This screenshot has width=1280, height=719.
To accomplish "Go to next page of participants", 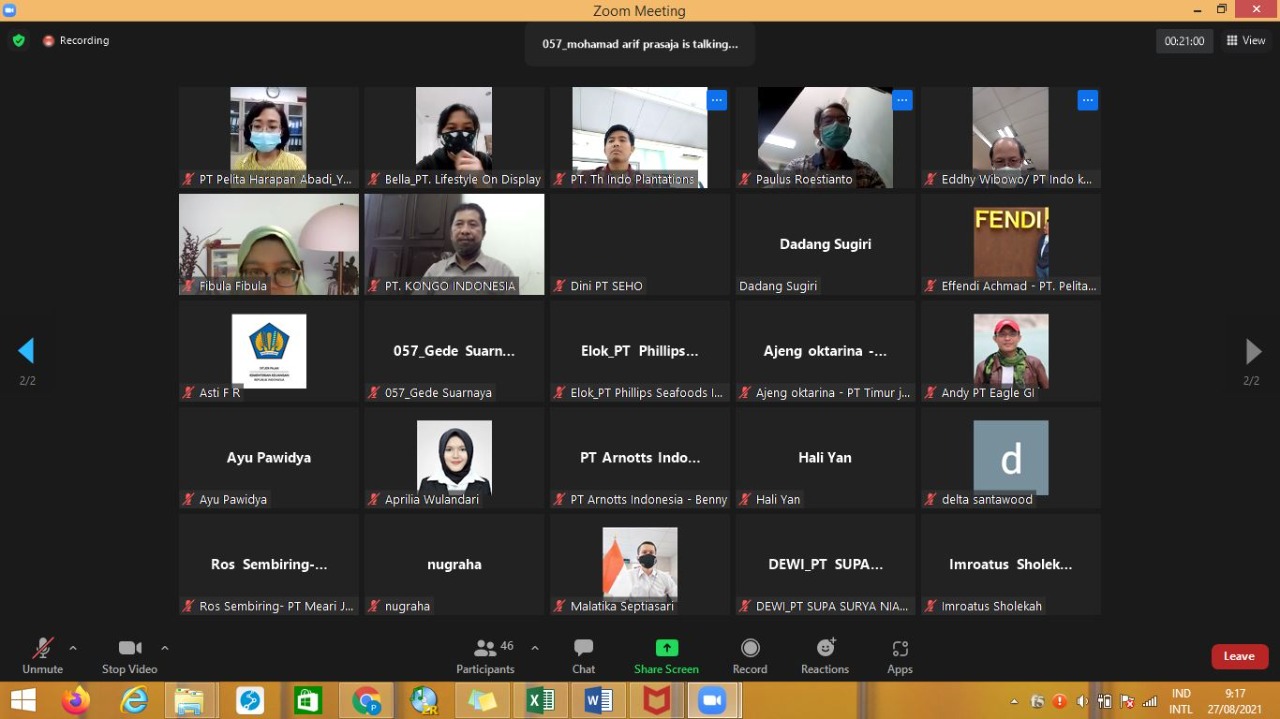I will point(1252,351).
